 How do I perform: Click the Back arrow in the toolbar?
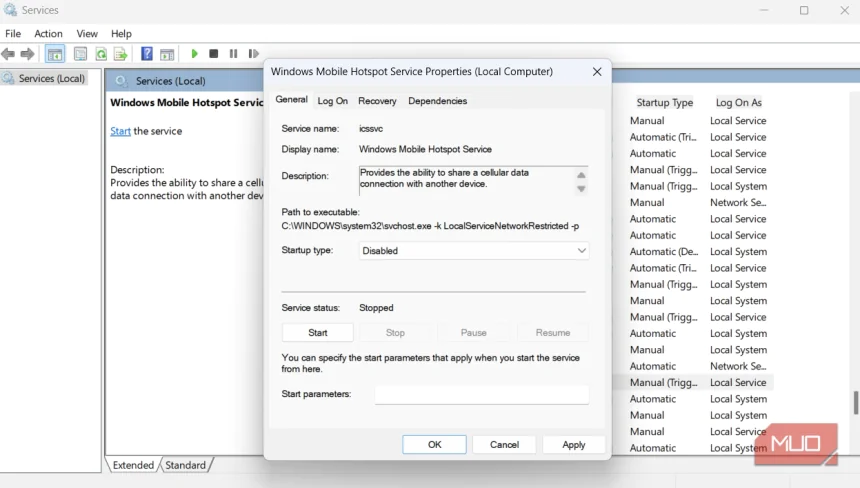click(9, 54)
